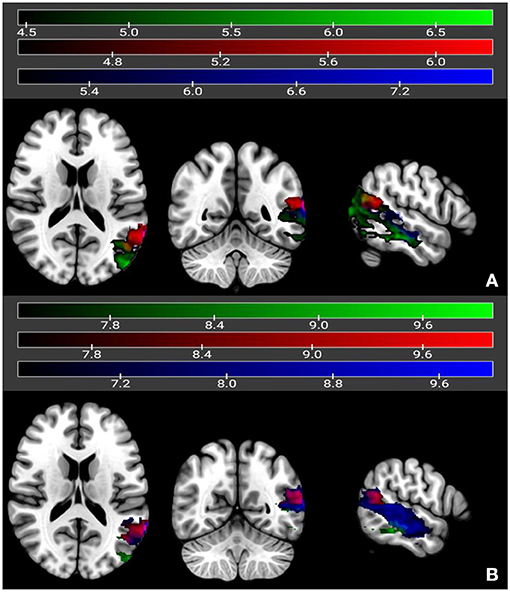The width and height of the screenshot is (510, 592).
Task: Select the sagittal brain slice in panel A
Action: coord(411,213)
